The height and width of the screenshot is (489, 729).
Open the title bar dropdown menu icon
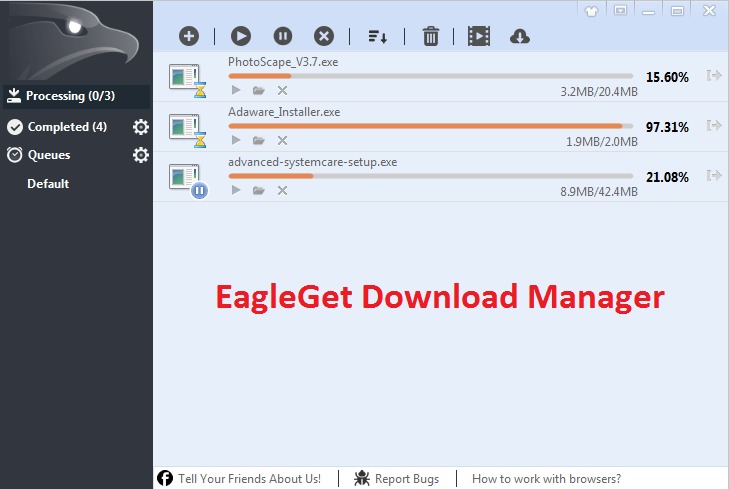[620, 10]
